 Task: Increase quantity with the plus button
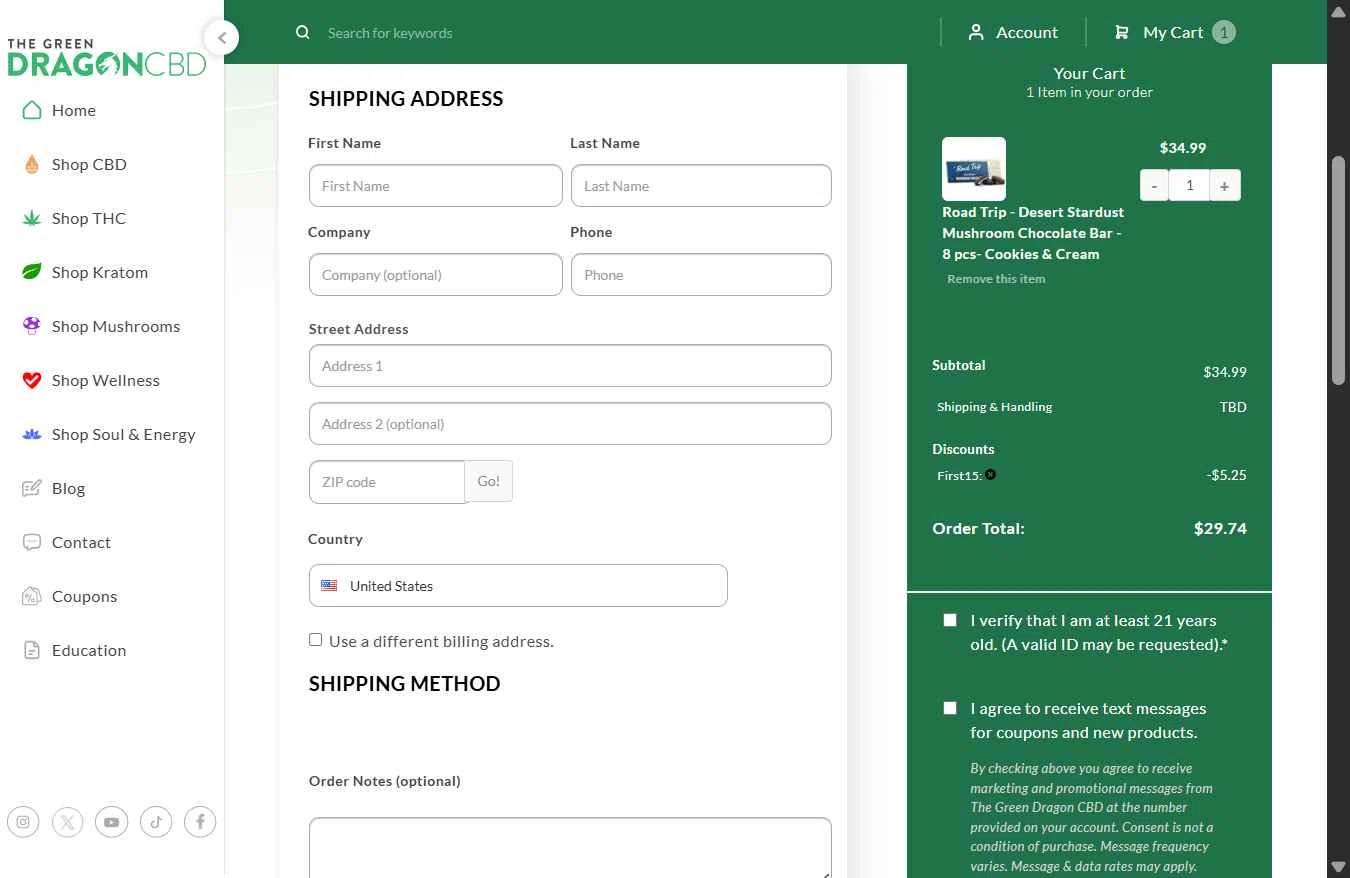pyautogui.click(x=1224, y=185)
